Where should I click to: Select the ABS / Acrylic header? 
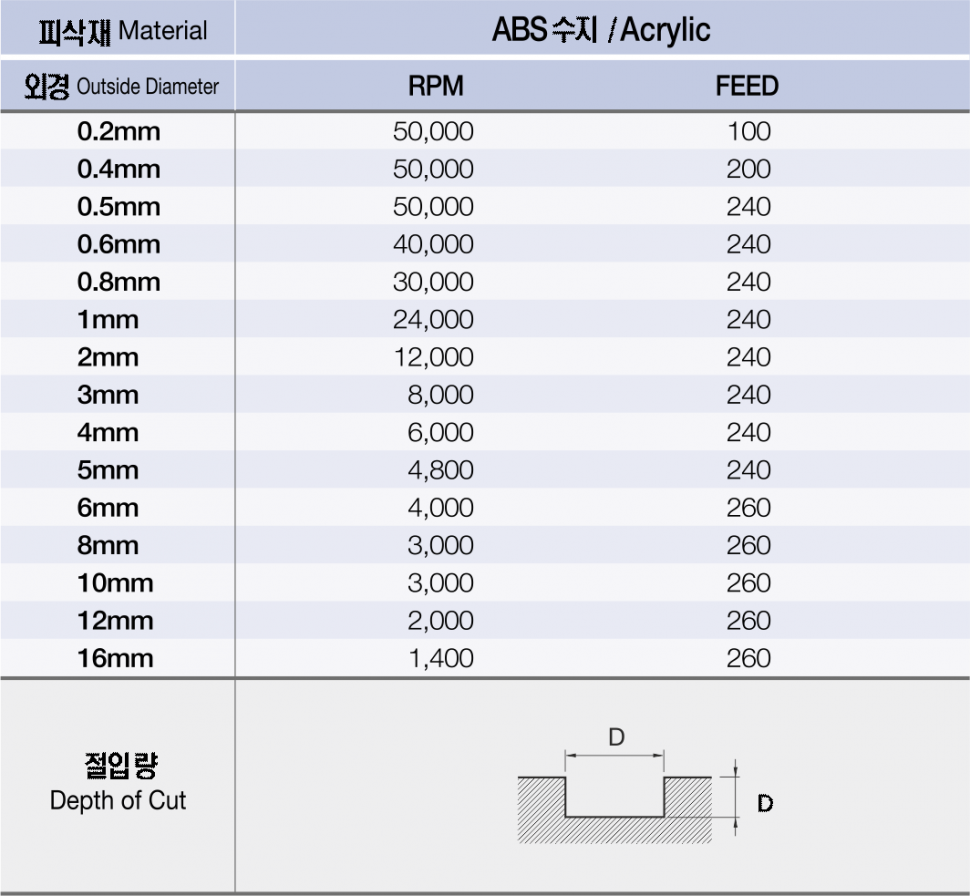click(x=601, y=30)
